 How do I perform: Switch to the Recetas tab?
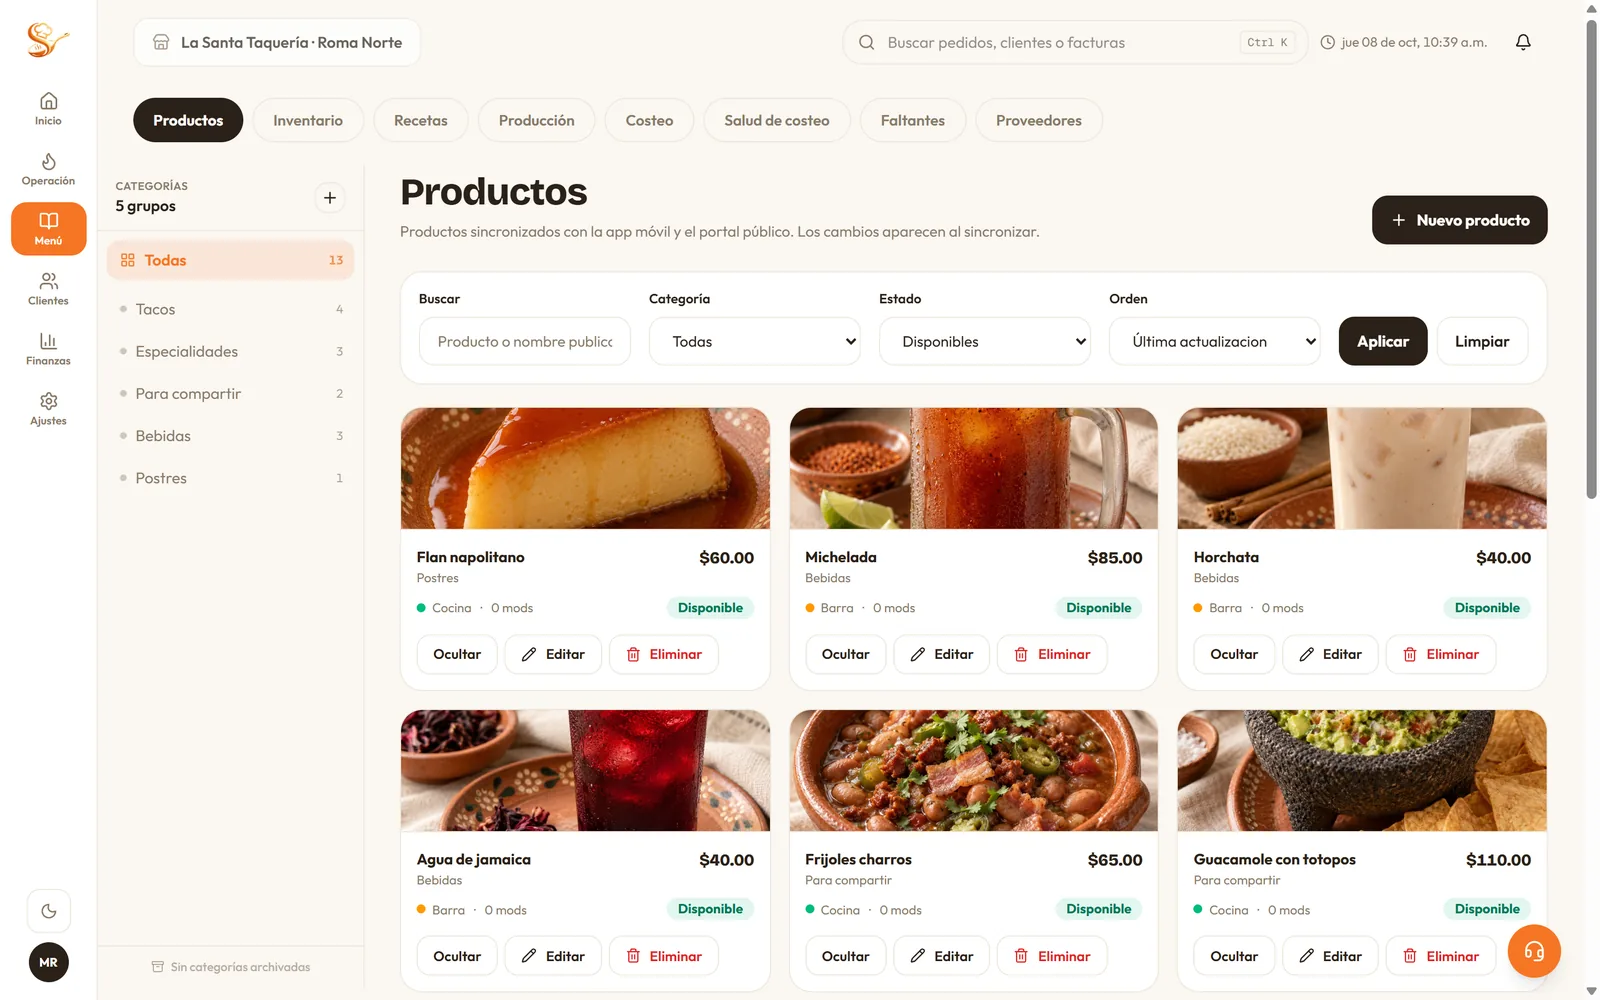pyautogui.click(x=421, y=120)
